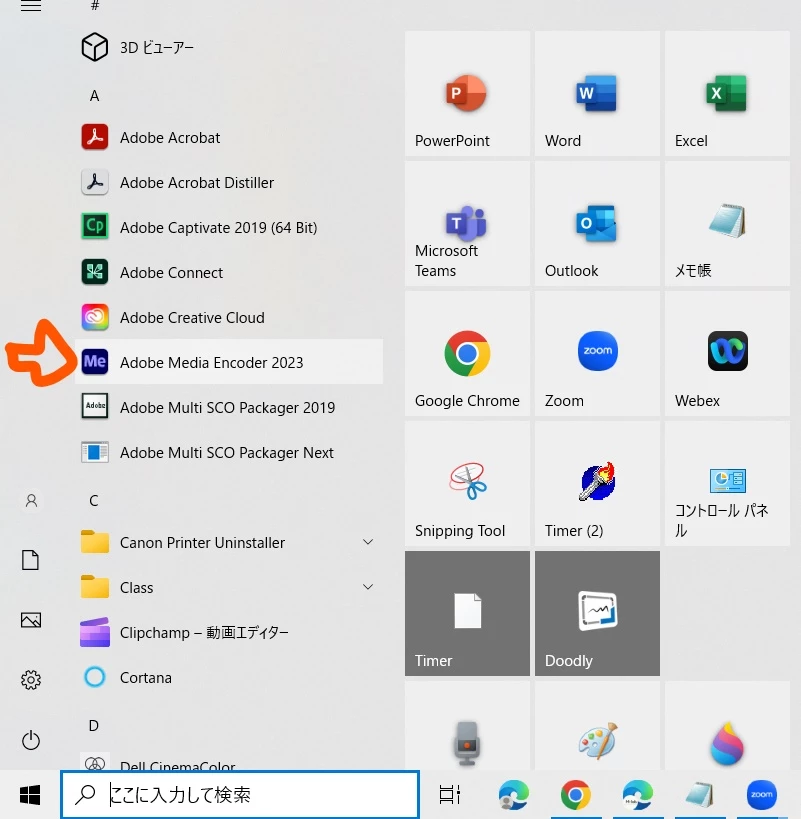
Task: Open the Pictures shortcut in sidebar
Action: click(x=31, y=620)
